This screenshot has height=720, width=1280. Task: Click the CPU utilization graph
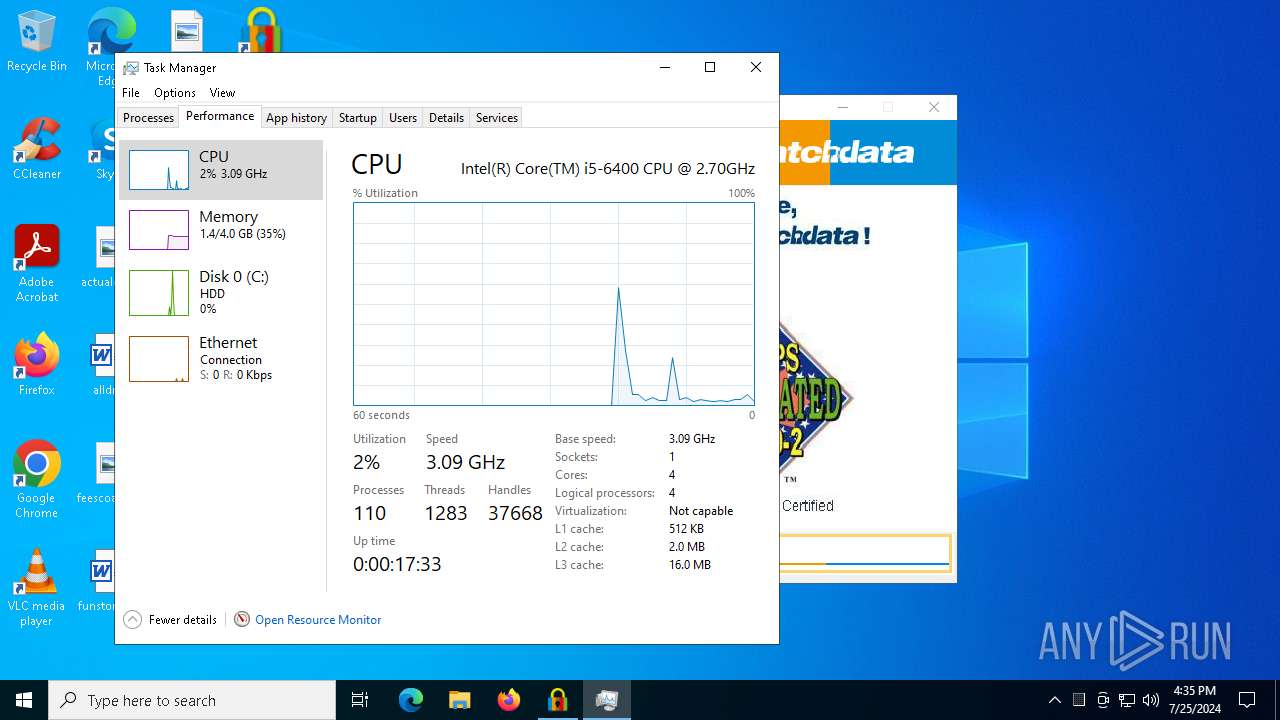(554, 304)
